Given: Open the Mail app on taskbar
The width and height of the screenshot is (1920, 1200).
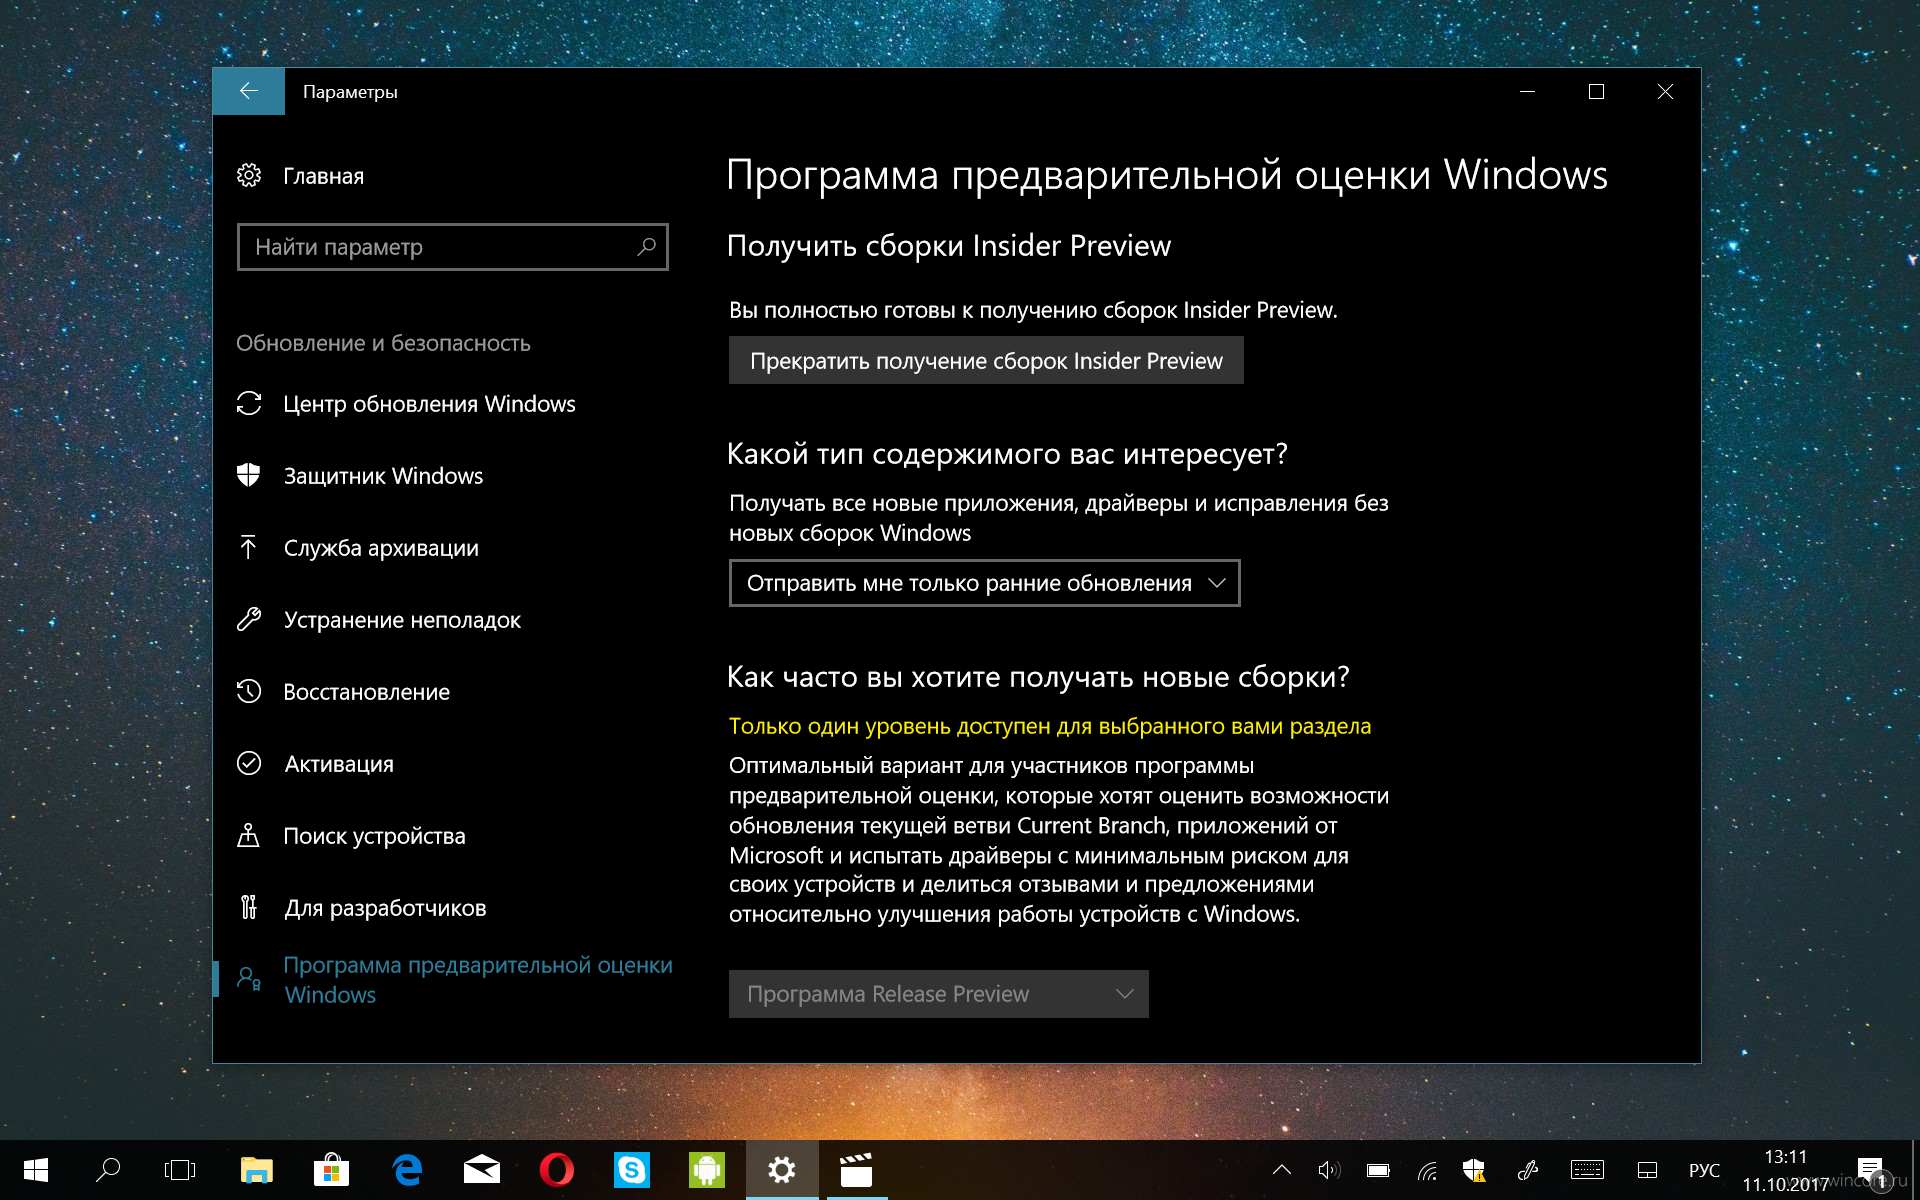Looking at the screenshot, I should click(482, 1170).
